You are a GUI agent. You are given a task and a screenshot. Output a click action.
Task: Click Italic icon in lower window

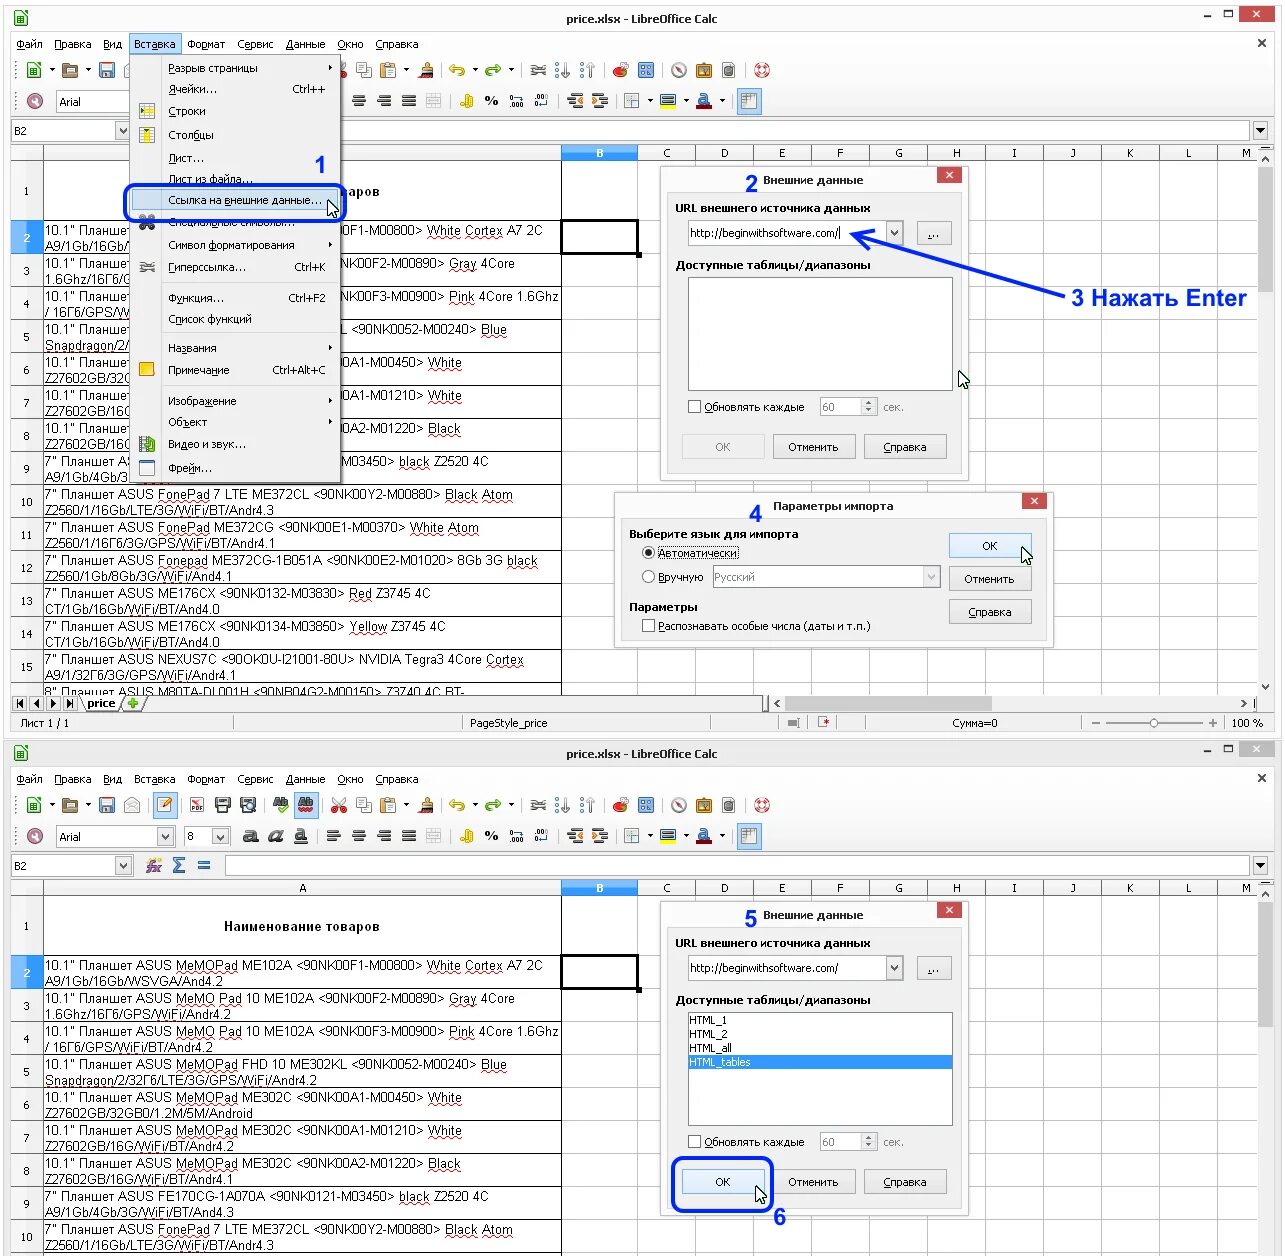pos(275,836)
